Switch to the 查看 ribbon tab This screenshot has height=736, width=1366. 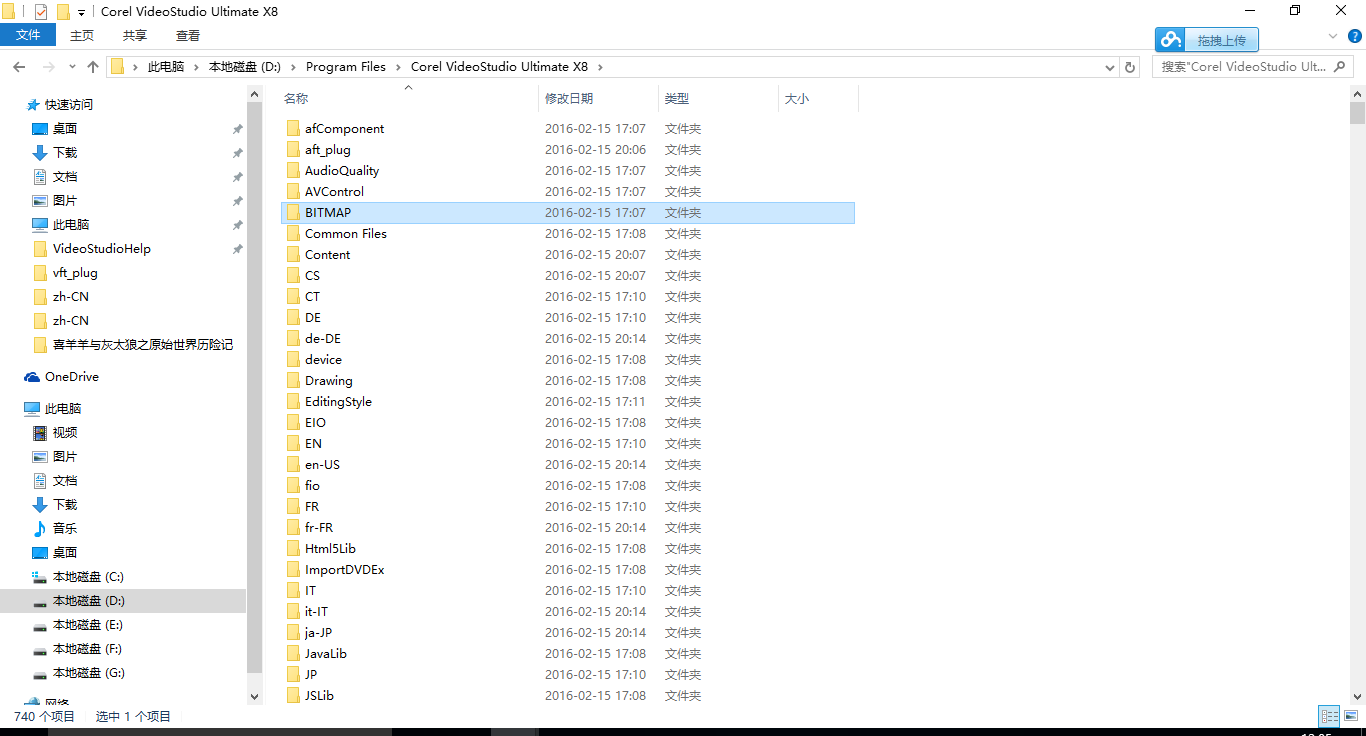tap(188, 35)
